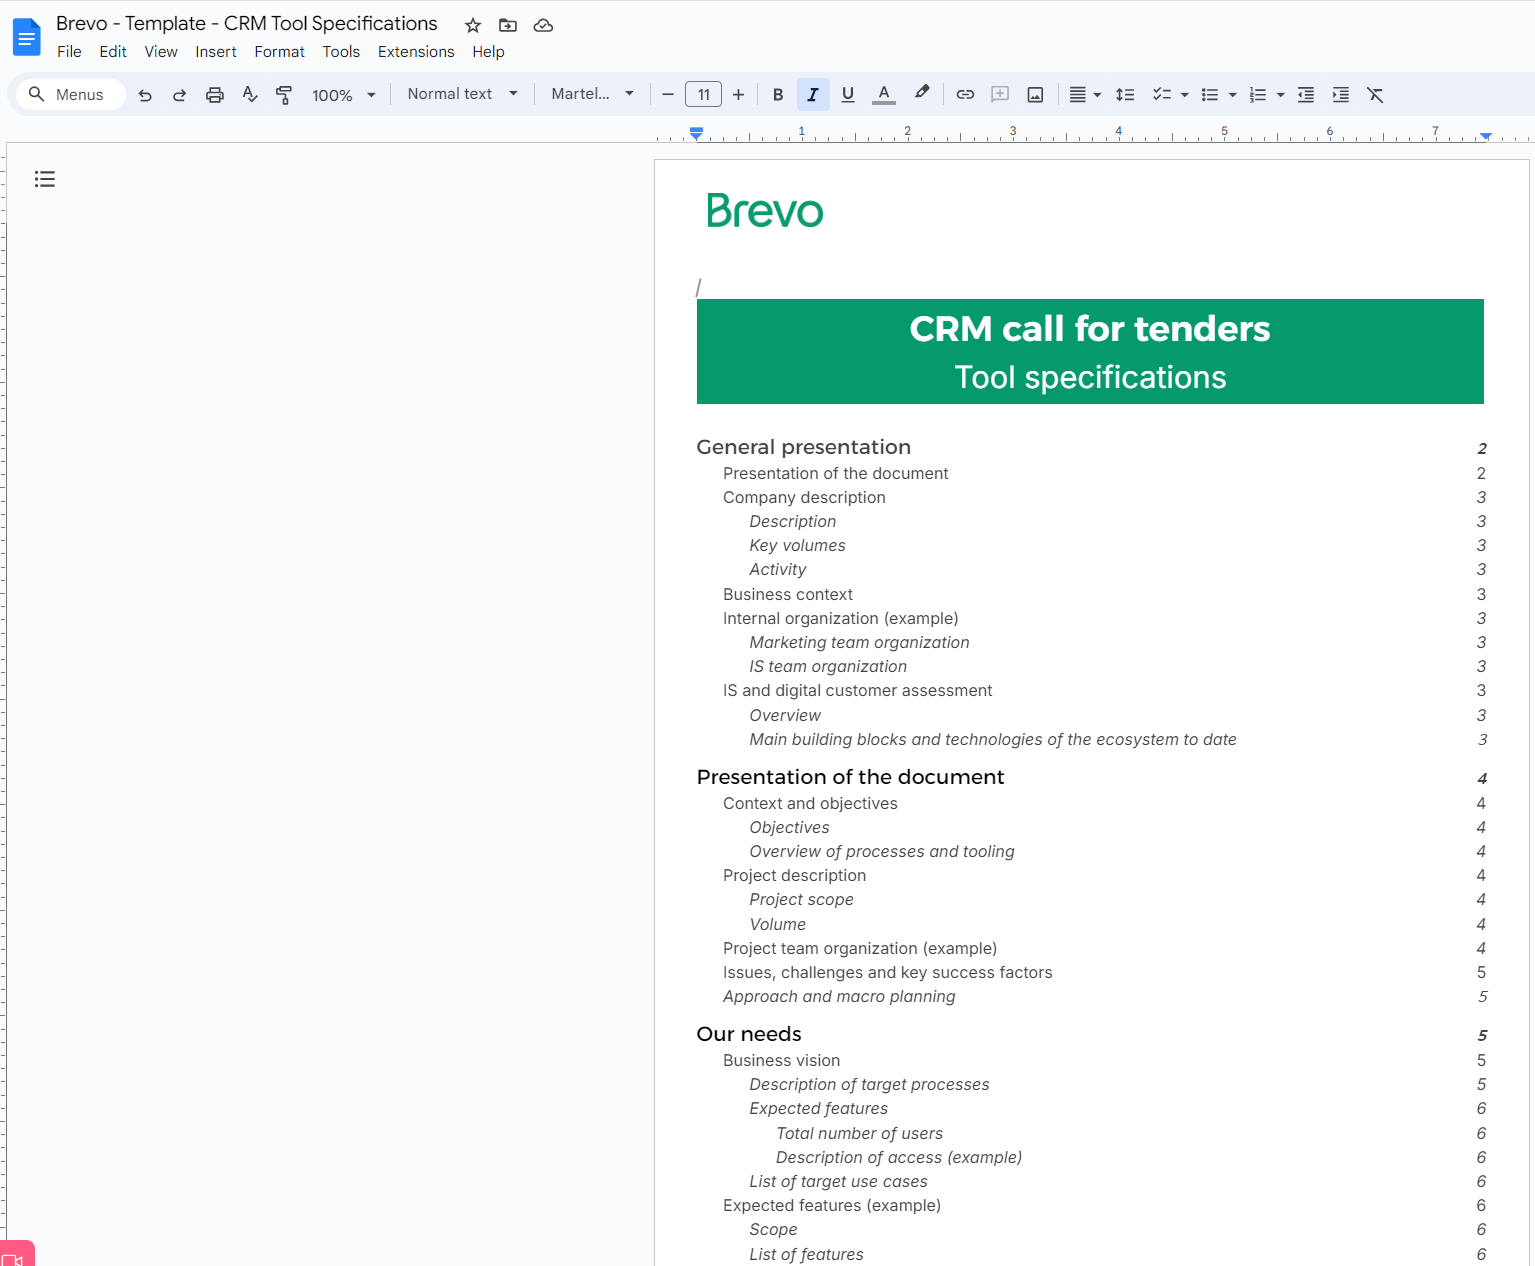This screenshot has height=1266, width=1535.
Task: Insert a numbered list
Action: 1258,95
